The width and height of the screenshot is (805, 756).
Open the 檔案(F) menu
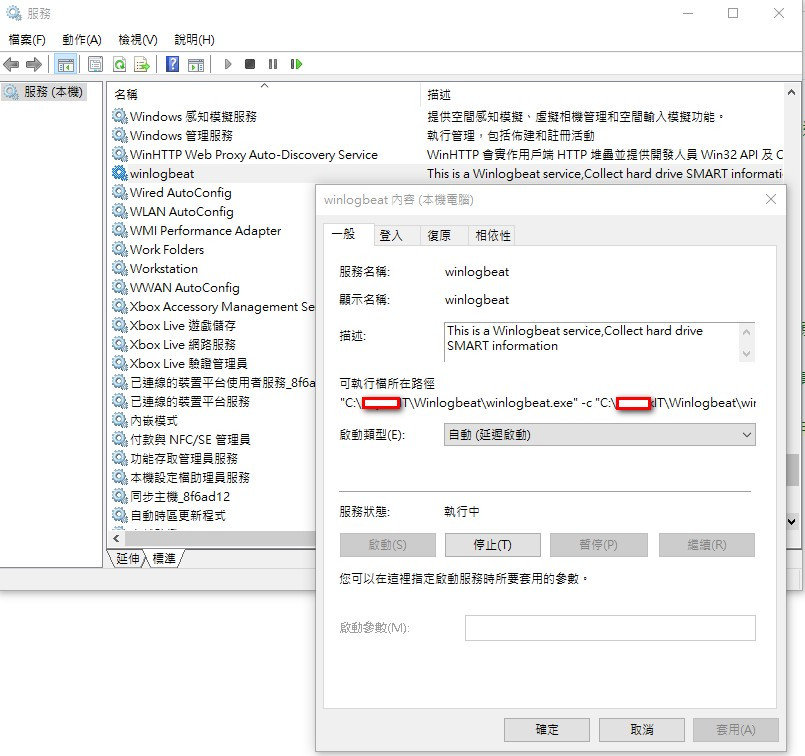click(x=27, y=40)
